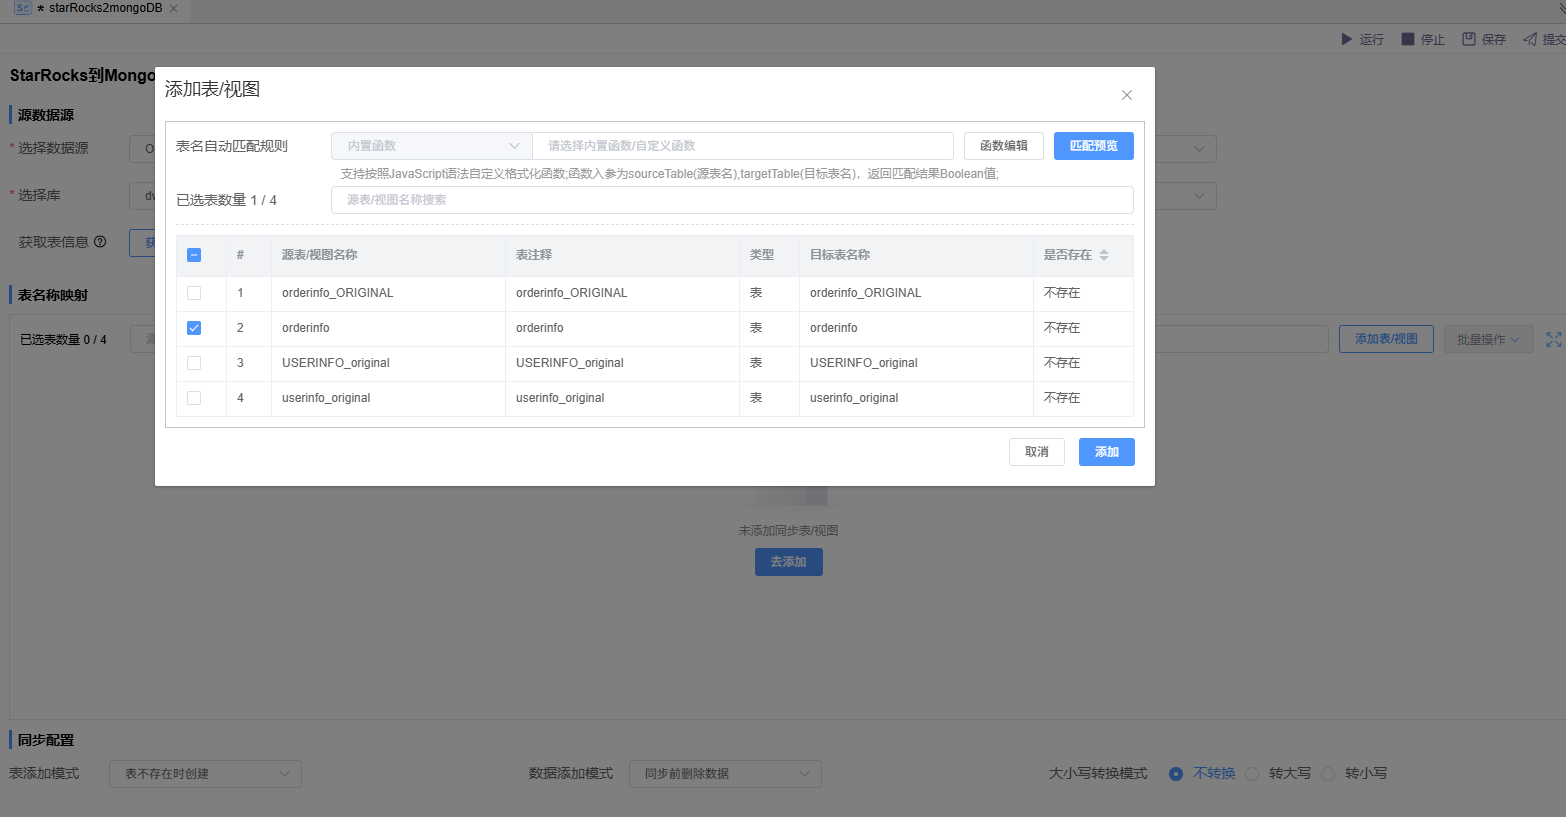Click the sort arrows beside 是否存在

1104,255
